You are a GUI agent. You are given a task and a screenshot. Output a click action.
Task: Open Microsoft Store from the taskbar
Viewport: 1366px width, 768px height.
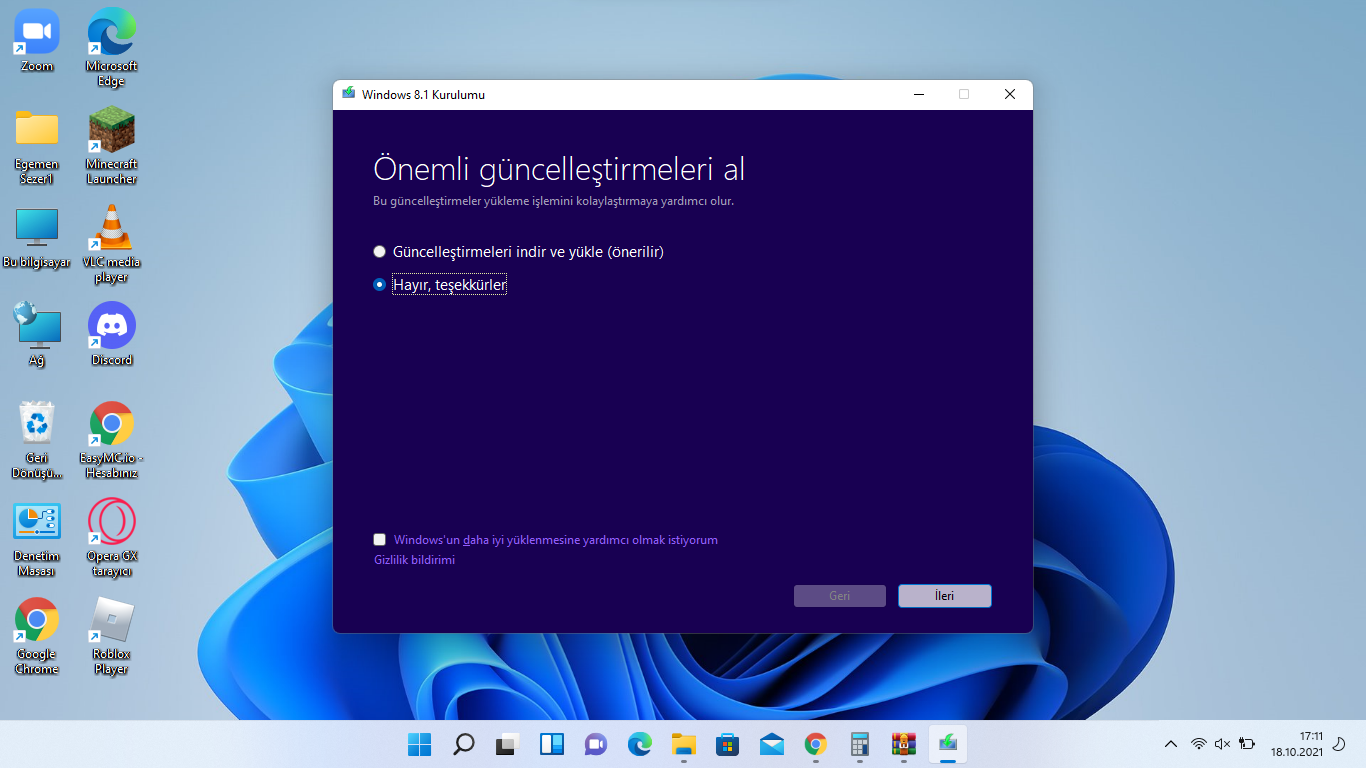tap(727, 744)
